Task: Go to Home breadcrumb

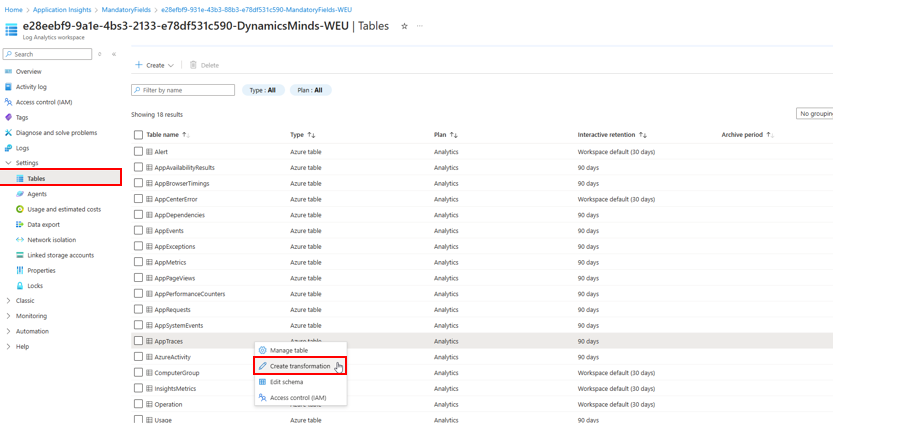Action: point(13,10)
